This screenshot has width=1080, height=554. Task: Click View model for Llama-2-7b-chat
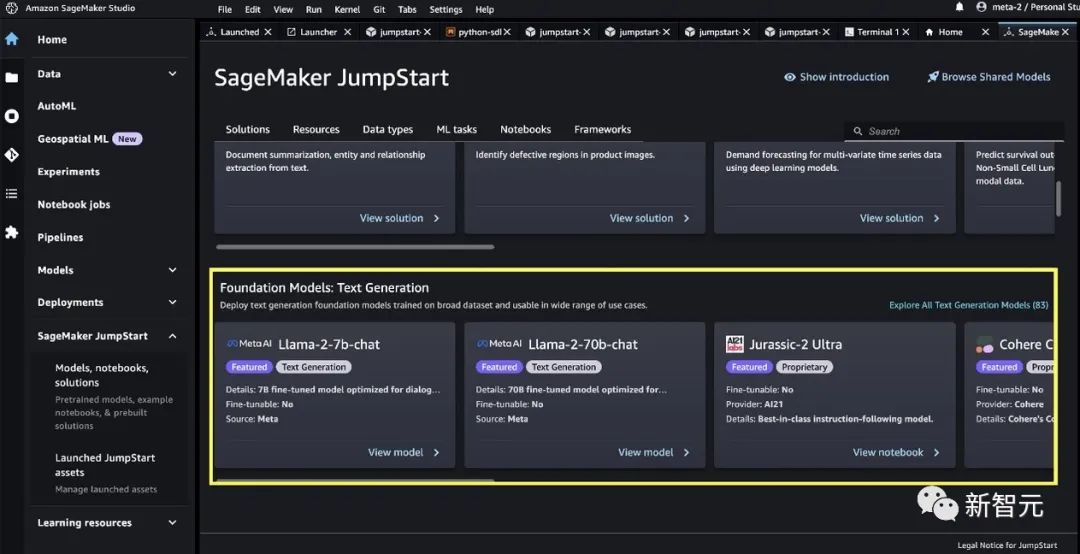pos(403,452)
